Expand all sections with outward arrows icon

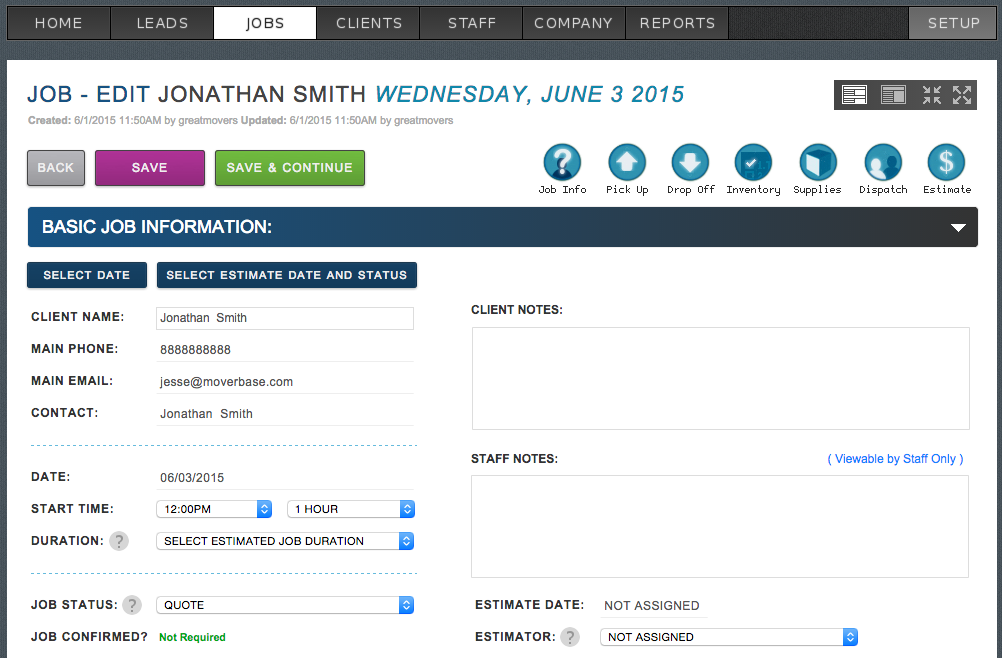(x=962, y=95)
